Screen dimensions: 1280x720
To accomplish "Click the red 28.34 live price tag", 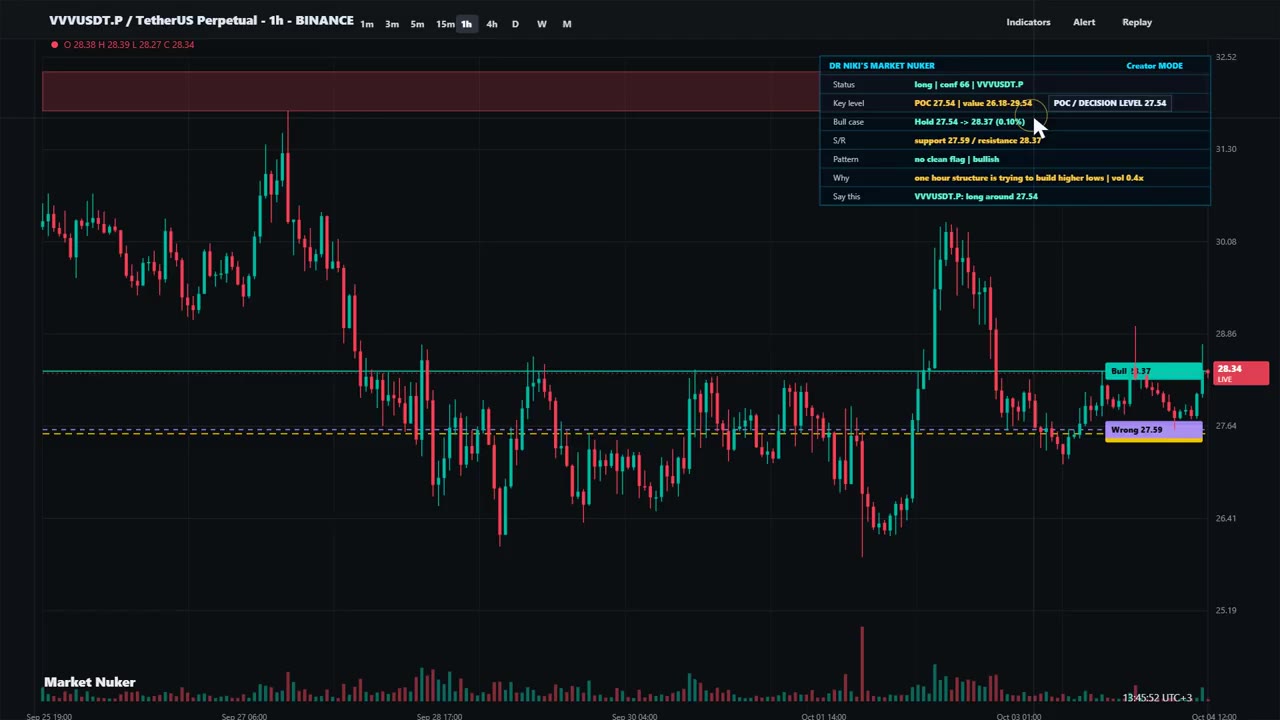I will (x=1241, y=373).
